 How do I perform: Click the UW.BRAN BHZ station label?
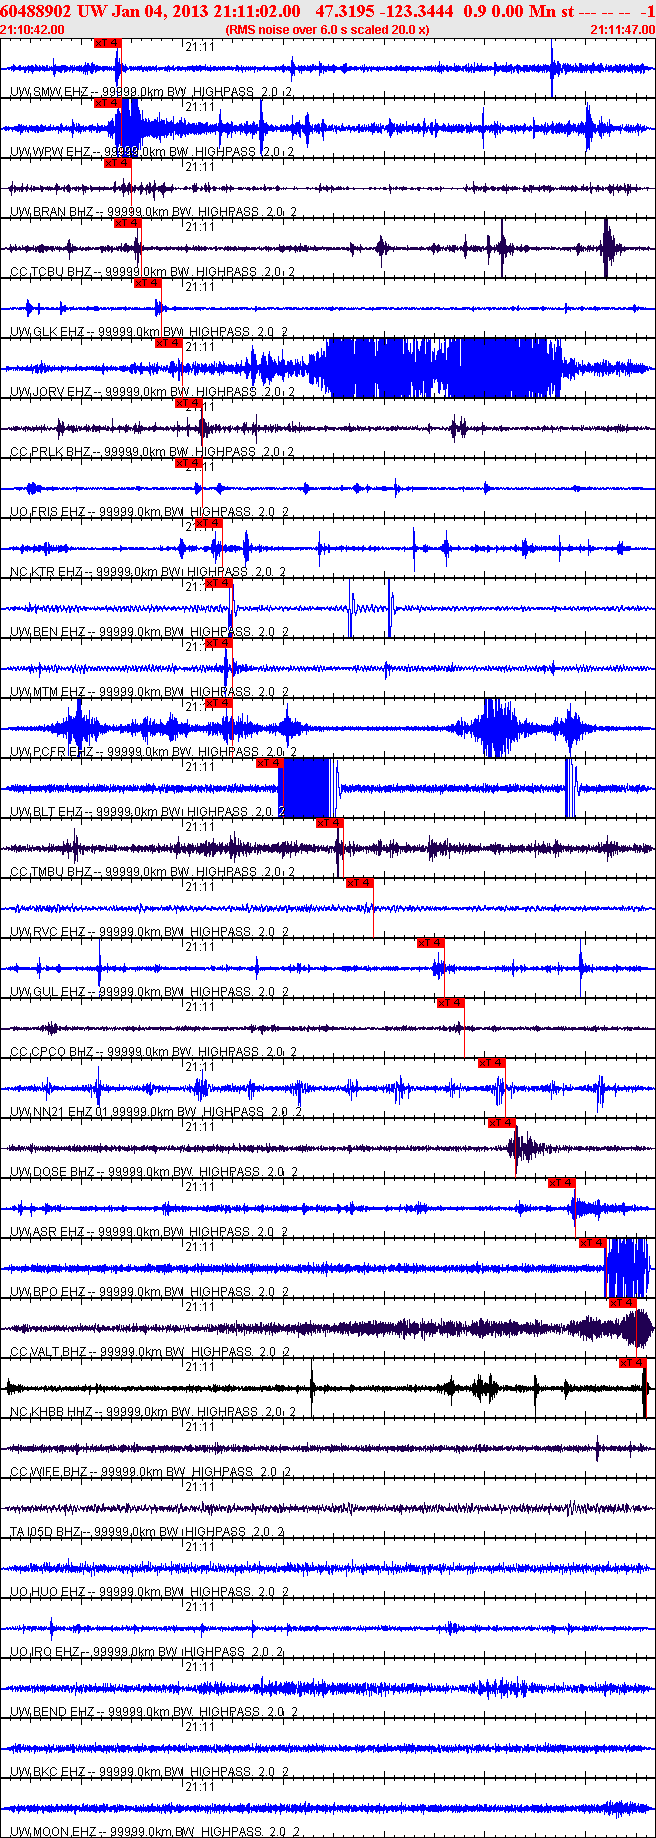(52, 212)
